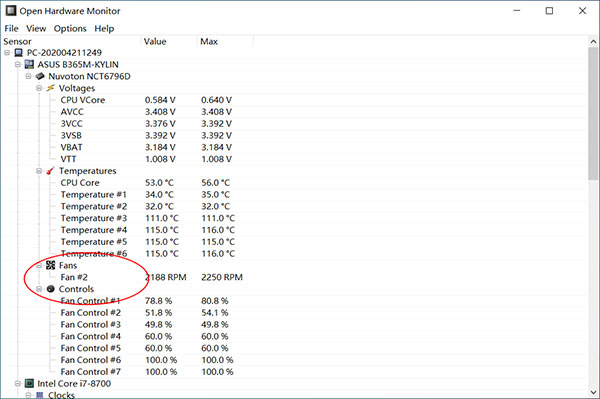Click the computer icon beside PC-202004211249

[18, 52]
